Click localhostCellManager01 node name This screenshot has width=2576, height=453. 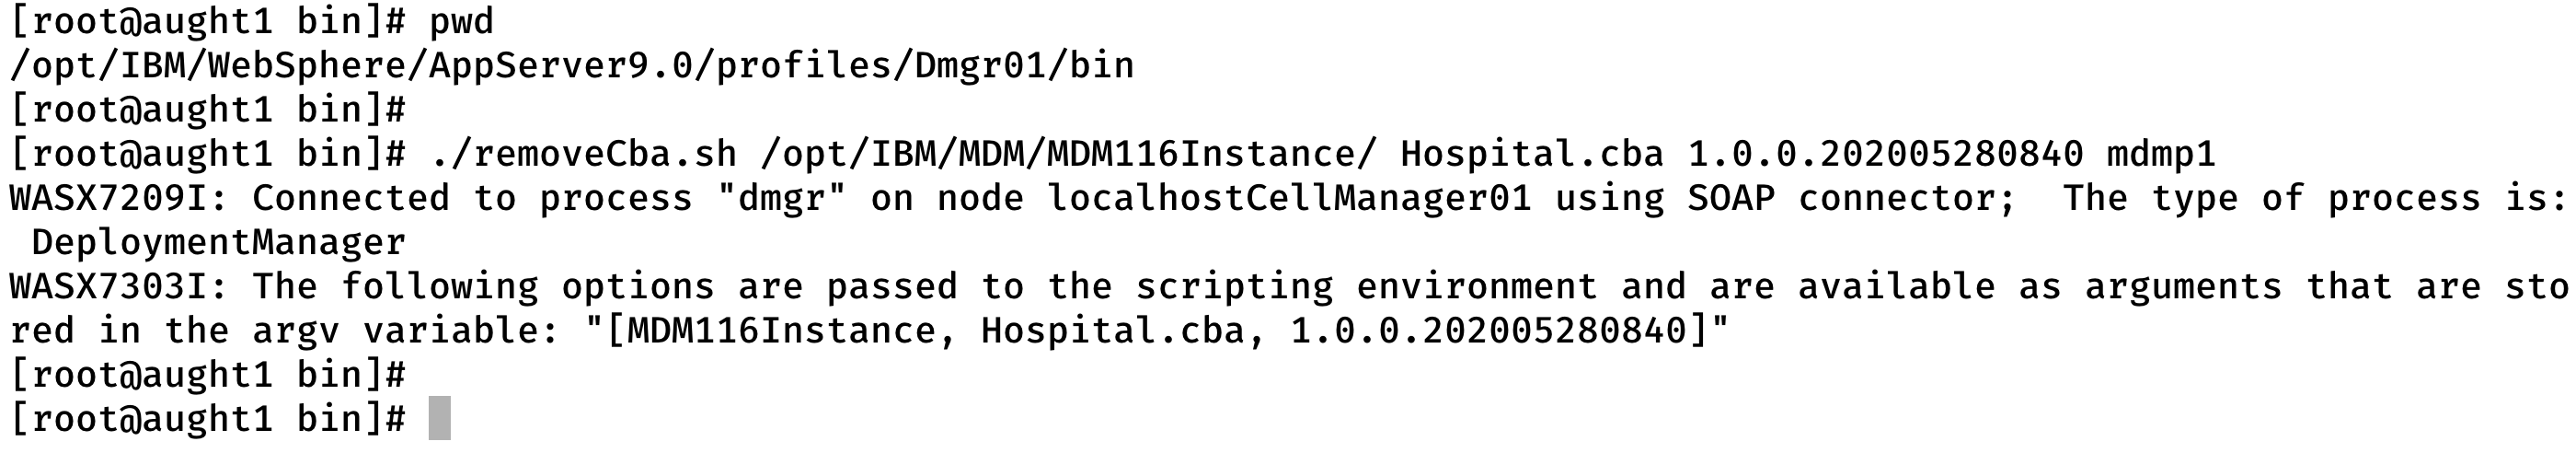(1290, 198)
